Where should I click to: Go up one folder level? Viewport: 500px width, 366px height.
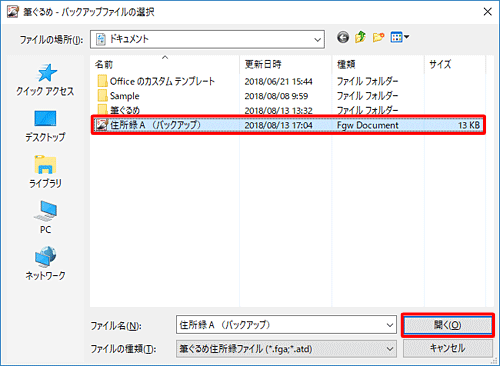(x=360, y=37)
